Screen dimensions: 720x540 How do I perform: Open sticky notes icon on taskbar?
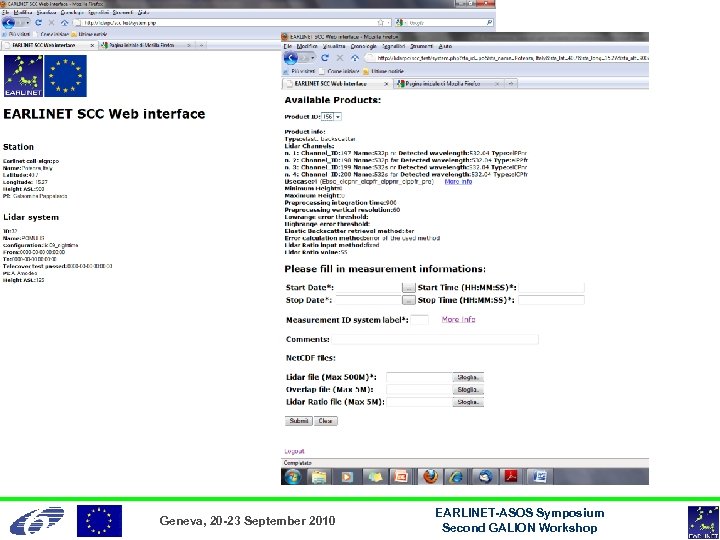click(x=375, y=477)
